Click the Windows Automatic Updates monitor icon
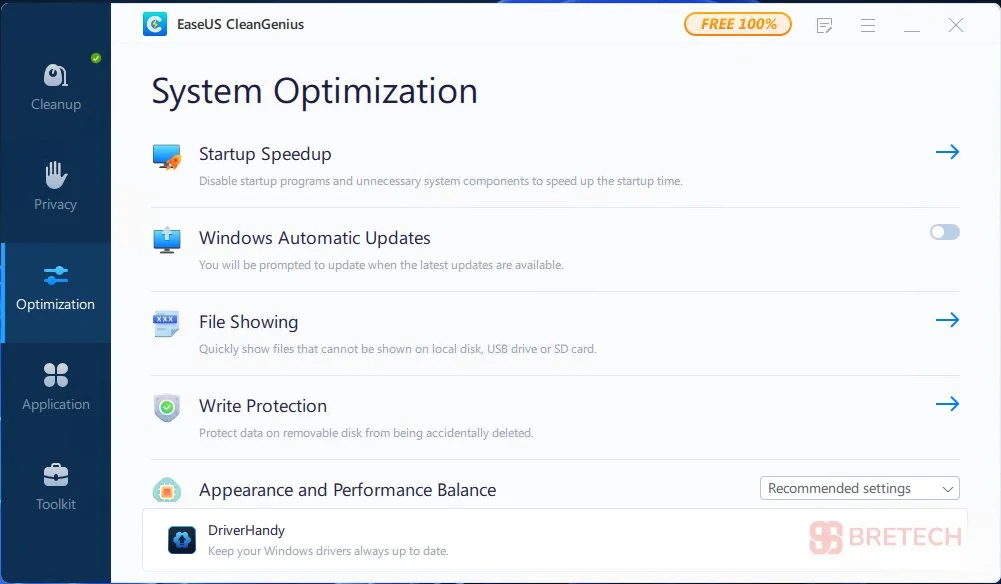The height and width of the screenshot is (584, 1001). (167, 240)
